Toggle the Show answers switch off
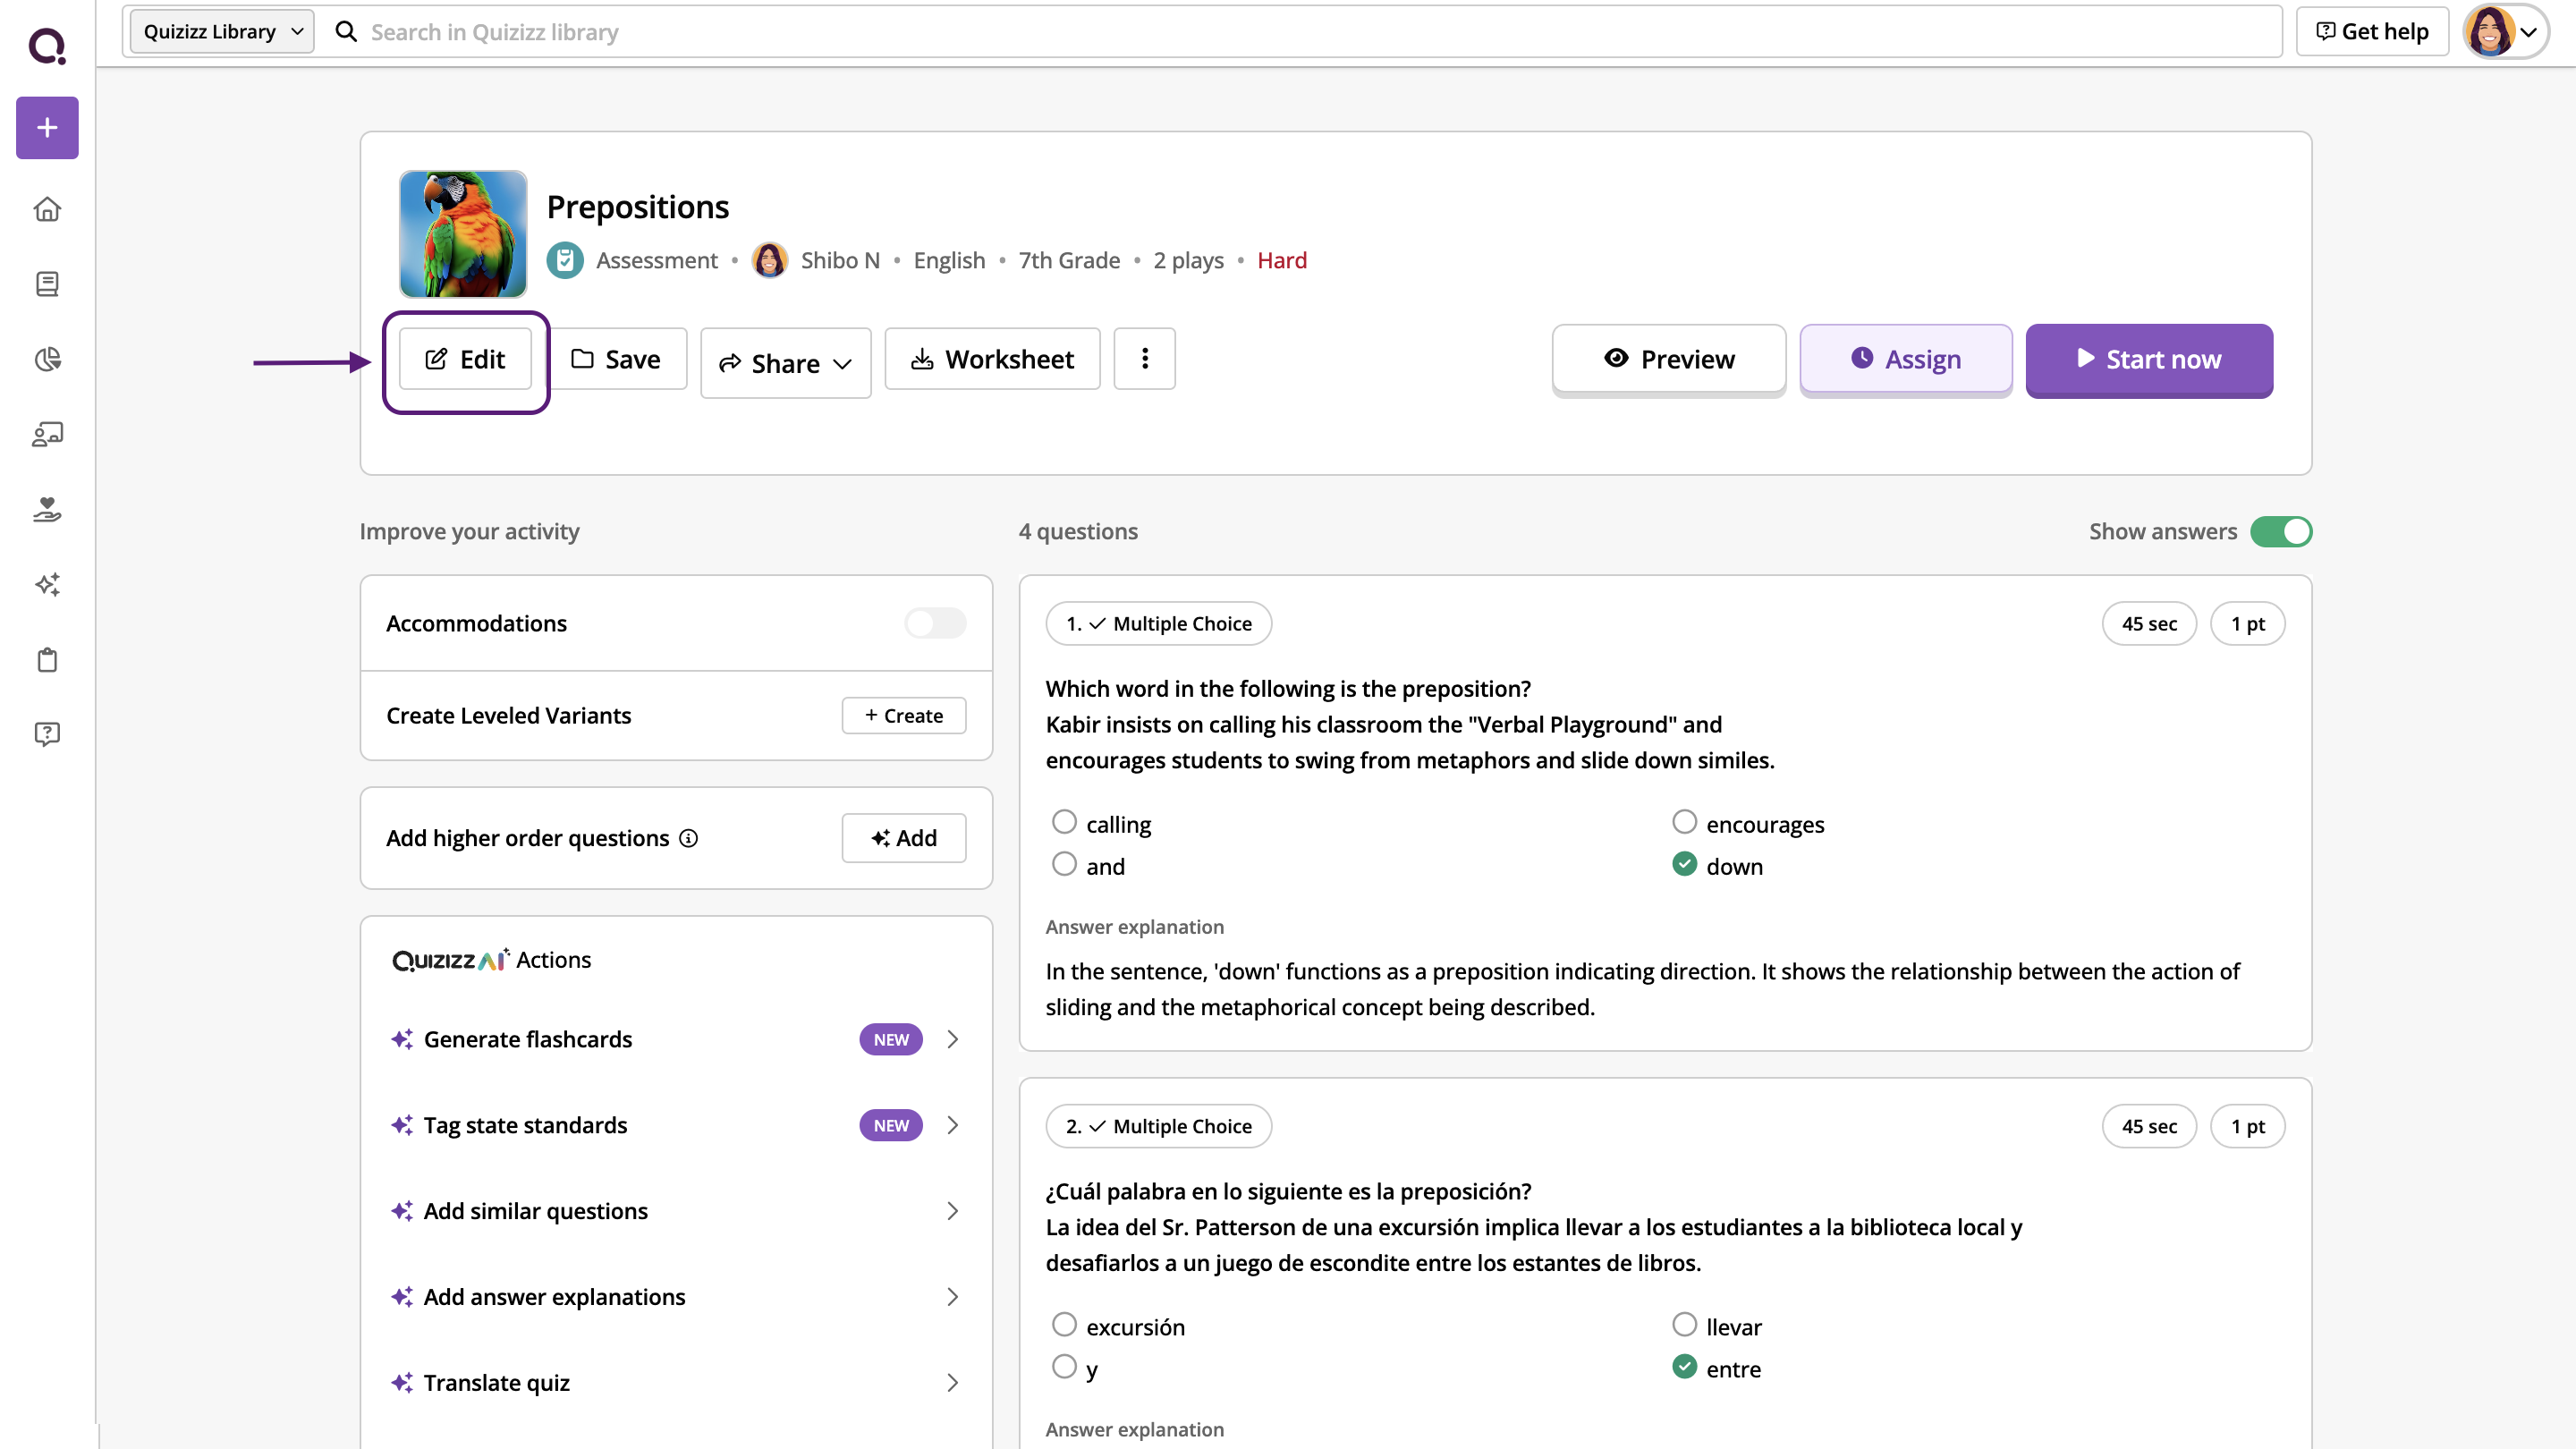Image resolution: width=2576 pixels, height=1449 pixels. (x=2280, y=531)
